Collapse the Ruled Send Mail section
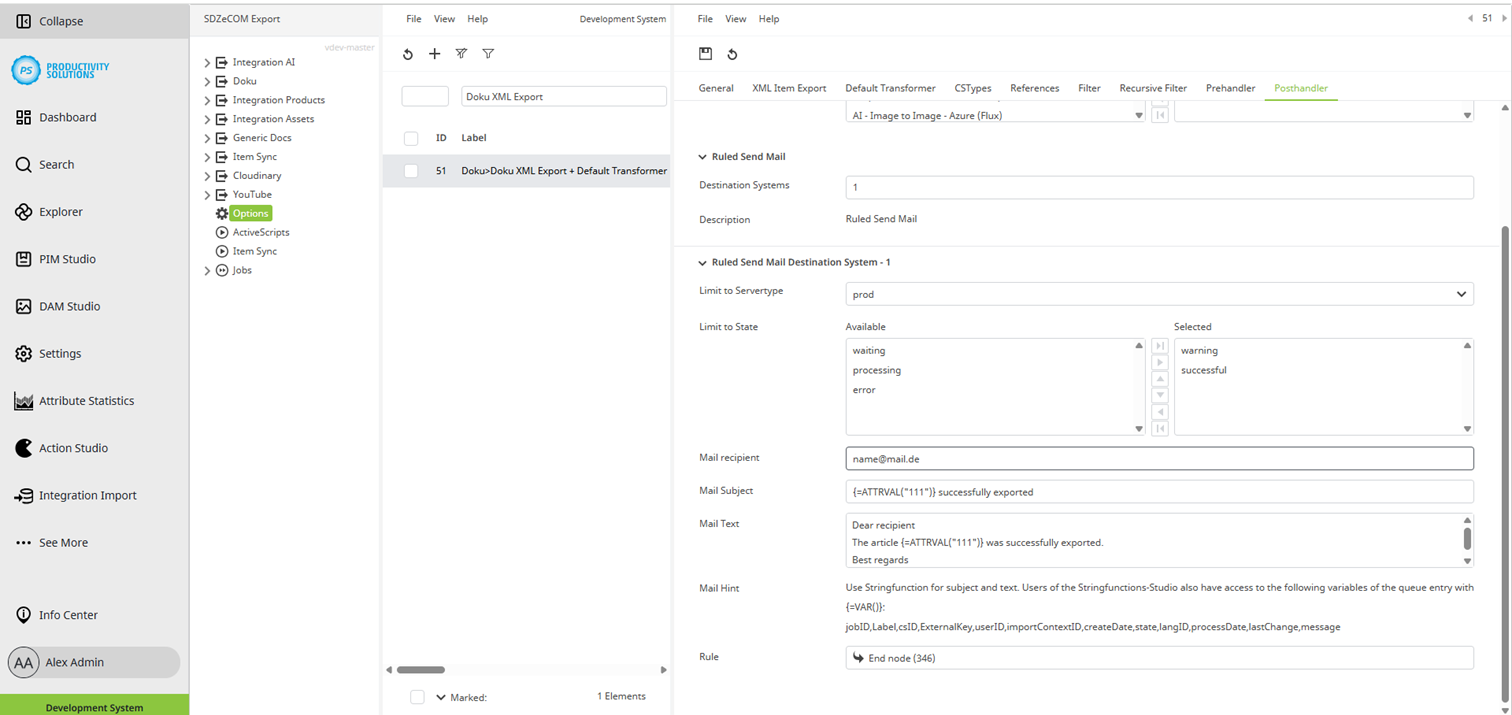 coord(702,157)
